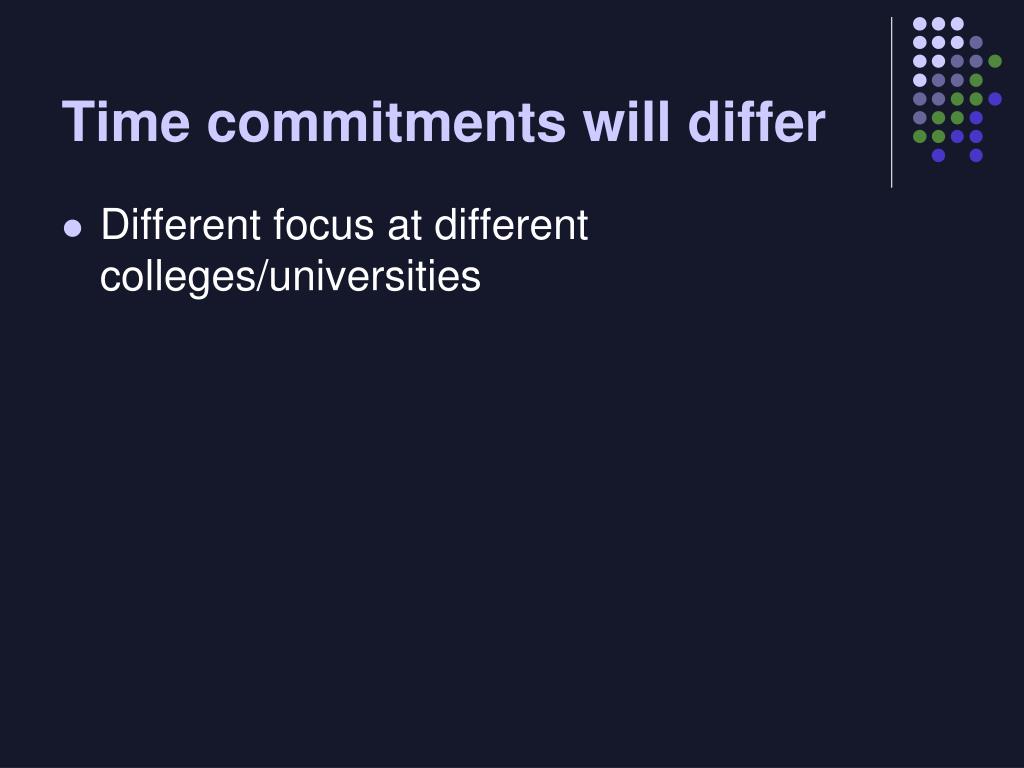
Task: Click the lowercase 'different' ending the first bullet line
Action: [x=510, y=226]
